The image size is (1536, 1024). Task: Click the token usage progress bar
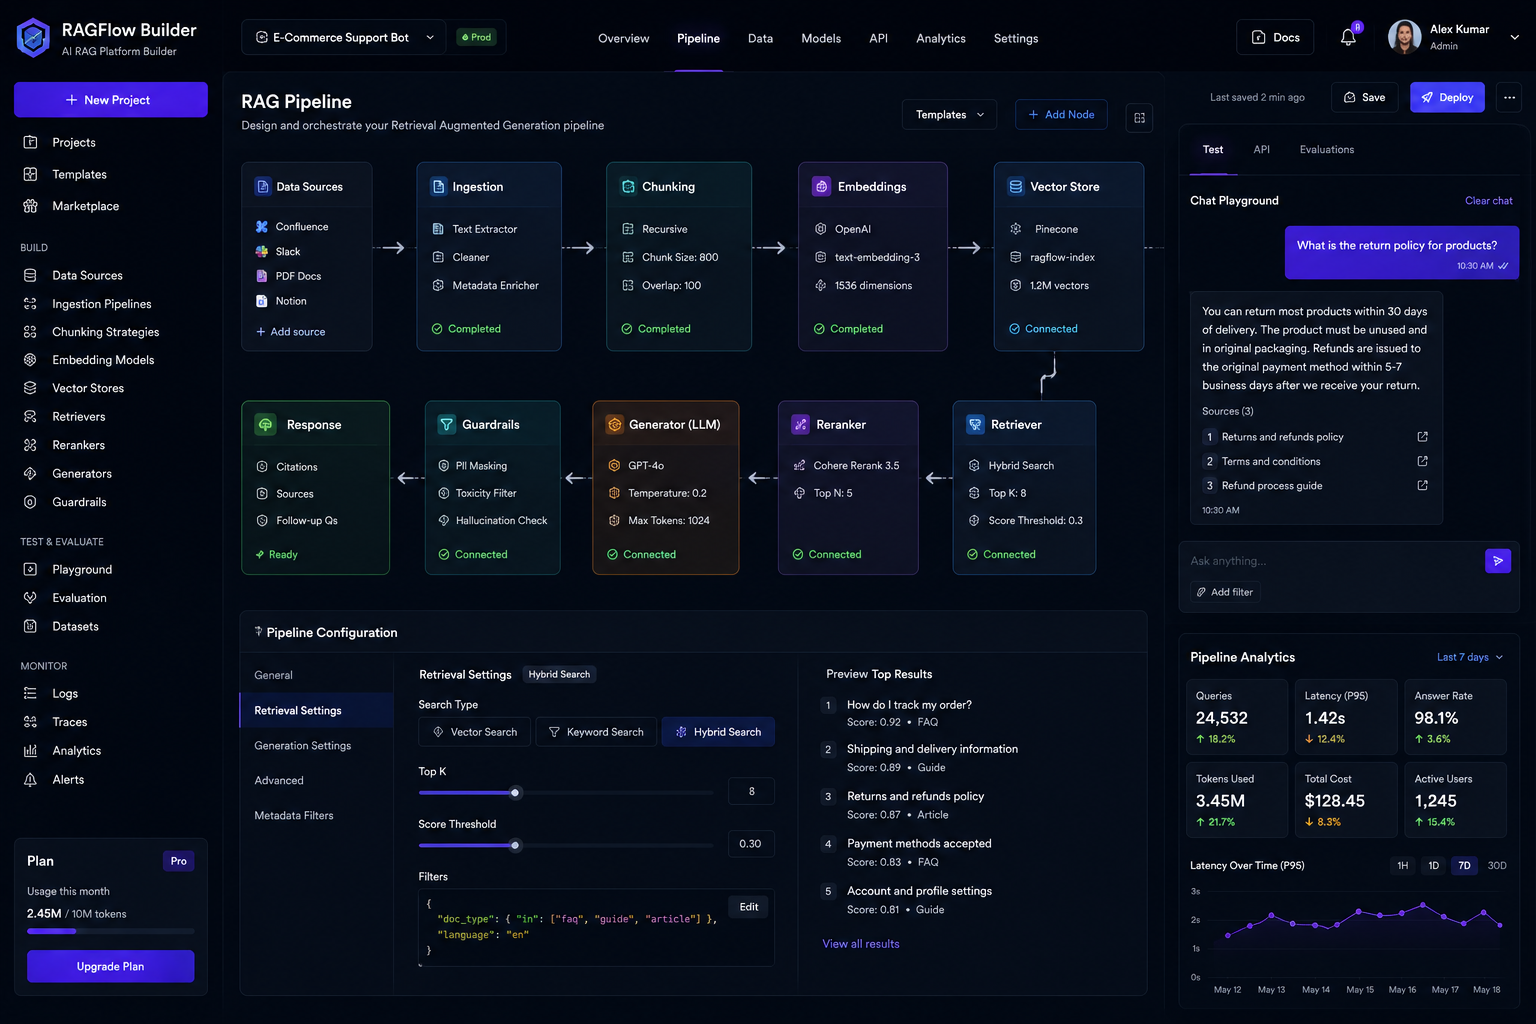pos(111,931)
